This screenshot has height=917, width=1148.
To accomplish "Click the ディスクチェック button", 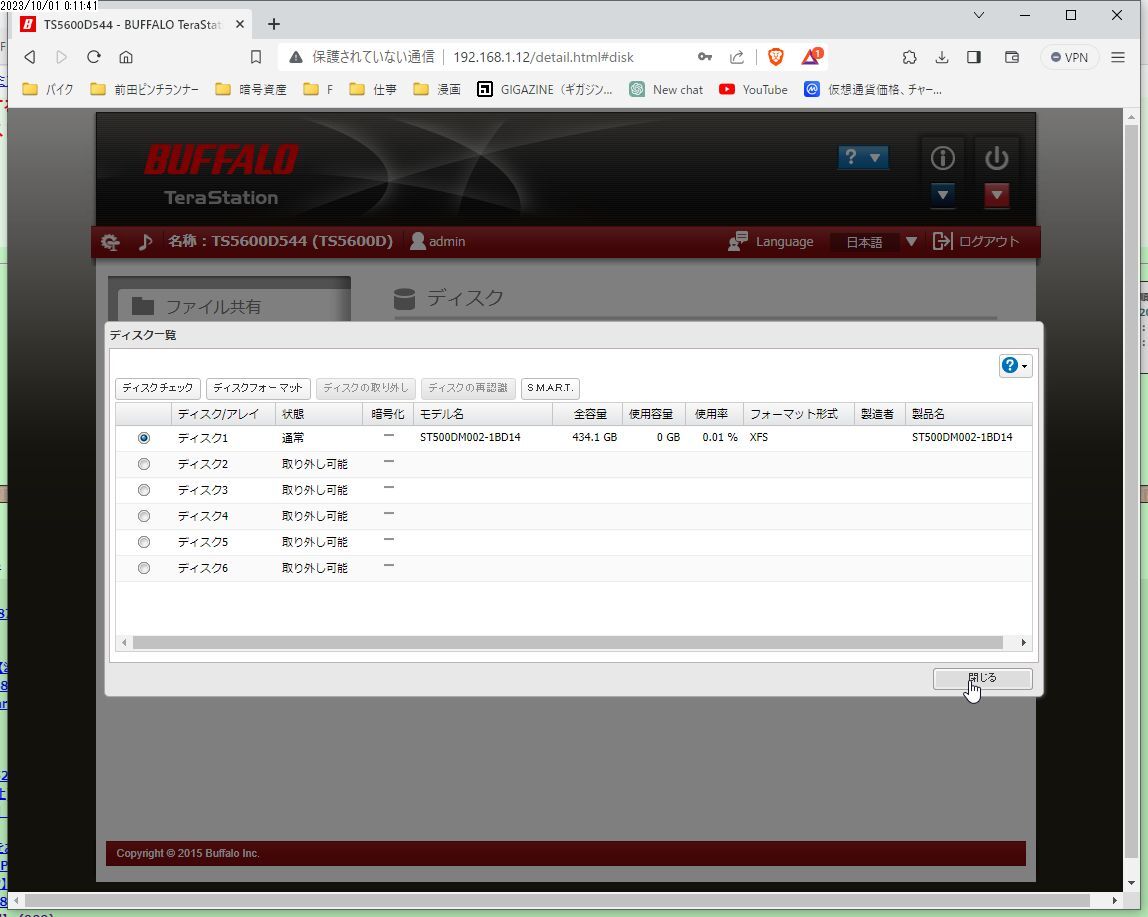I will [x=157, y=388].
